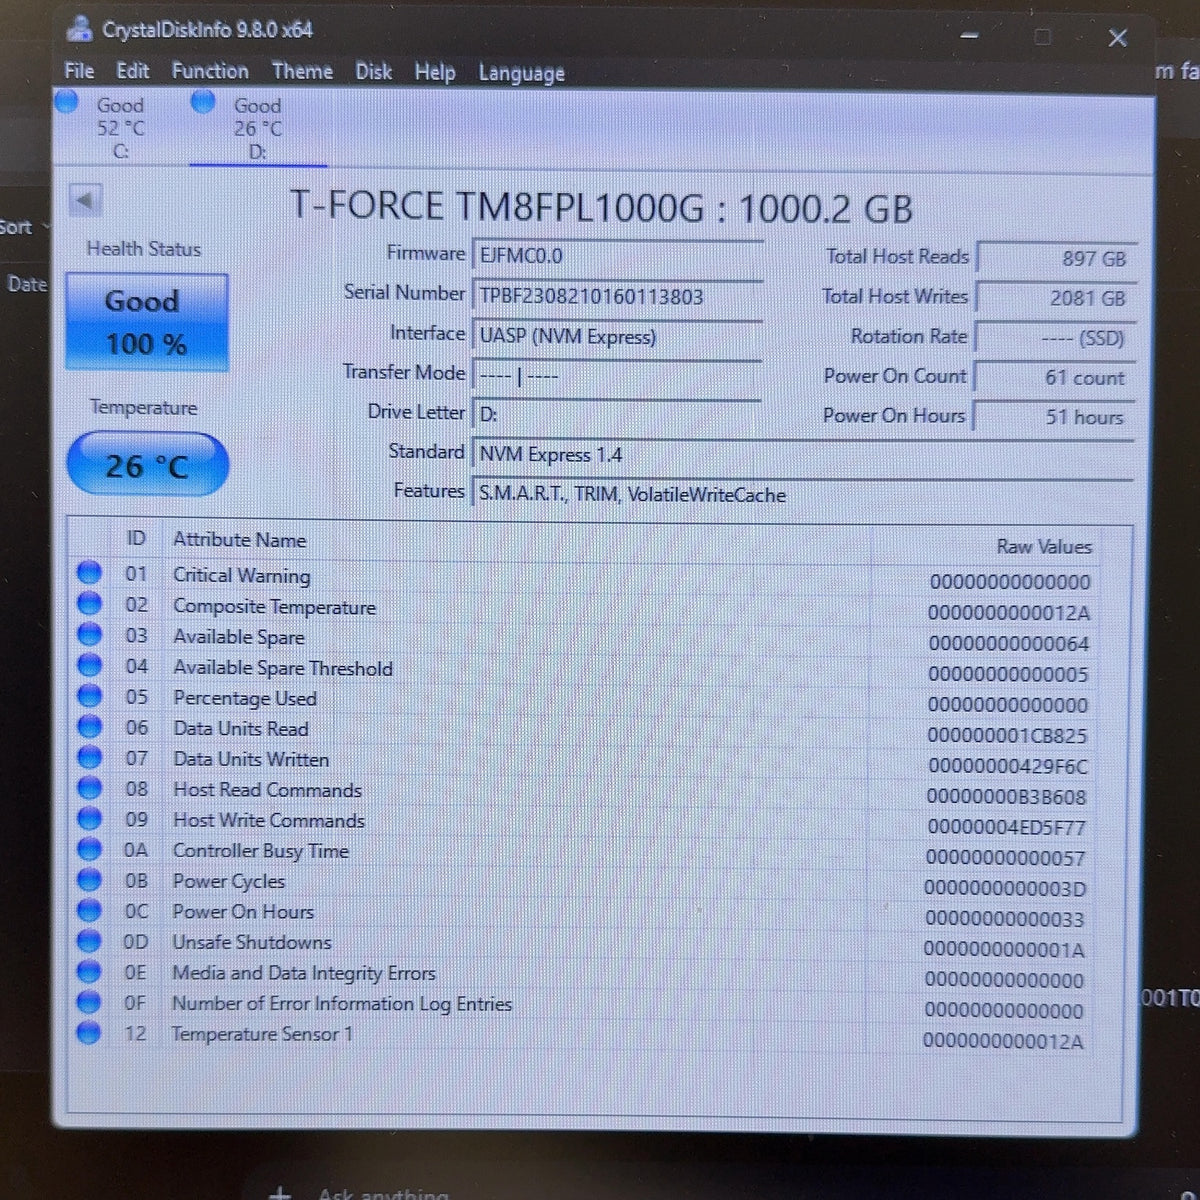This screenshot has width=1200, height=1200.
Task: Click the status dot for Composite Temperature
Action: coord(90,603)
